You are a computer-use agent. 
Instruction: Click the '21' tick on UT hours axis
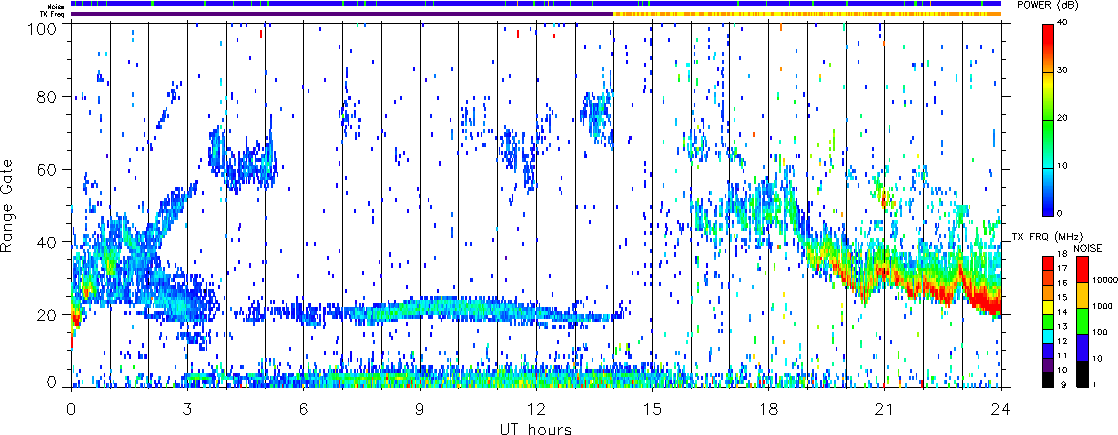885,410
